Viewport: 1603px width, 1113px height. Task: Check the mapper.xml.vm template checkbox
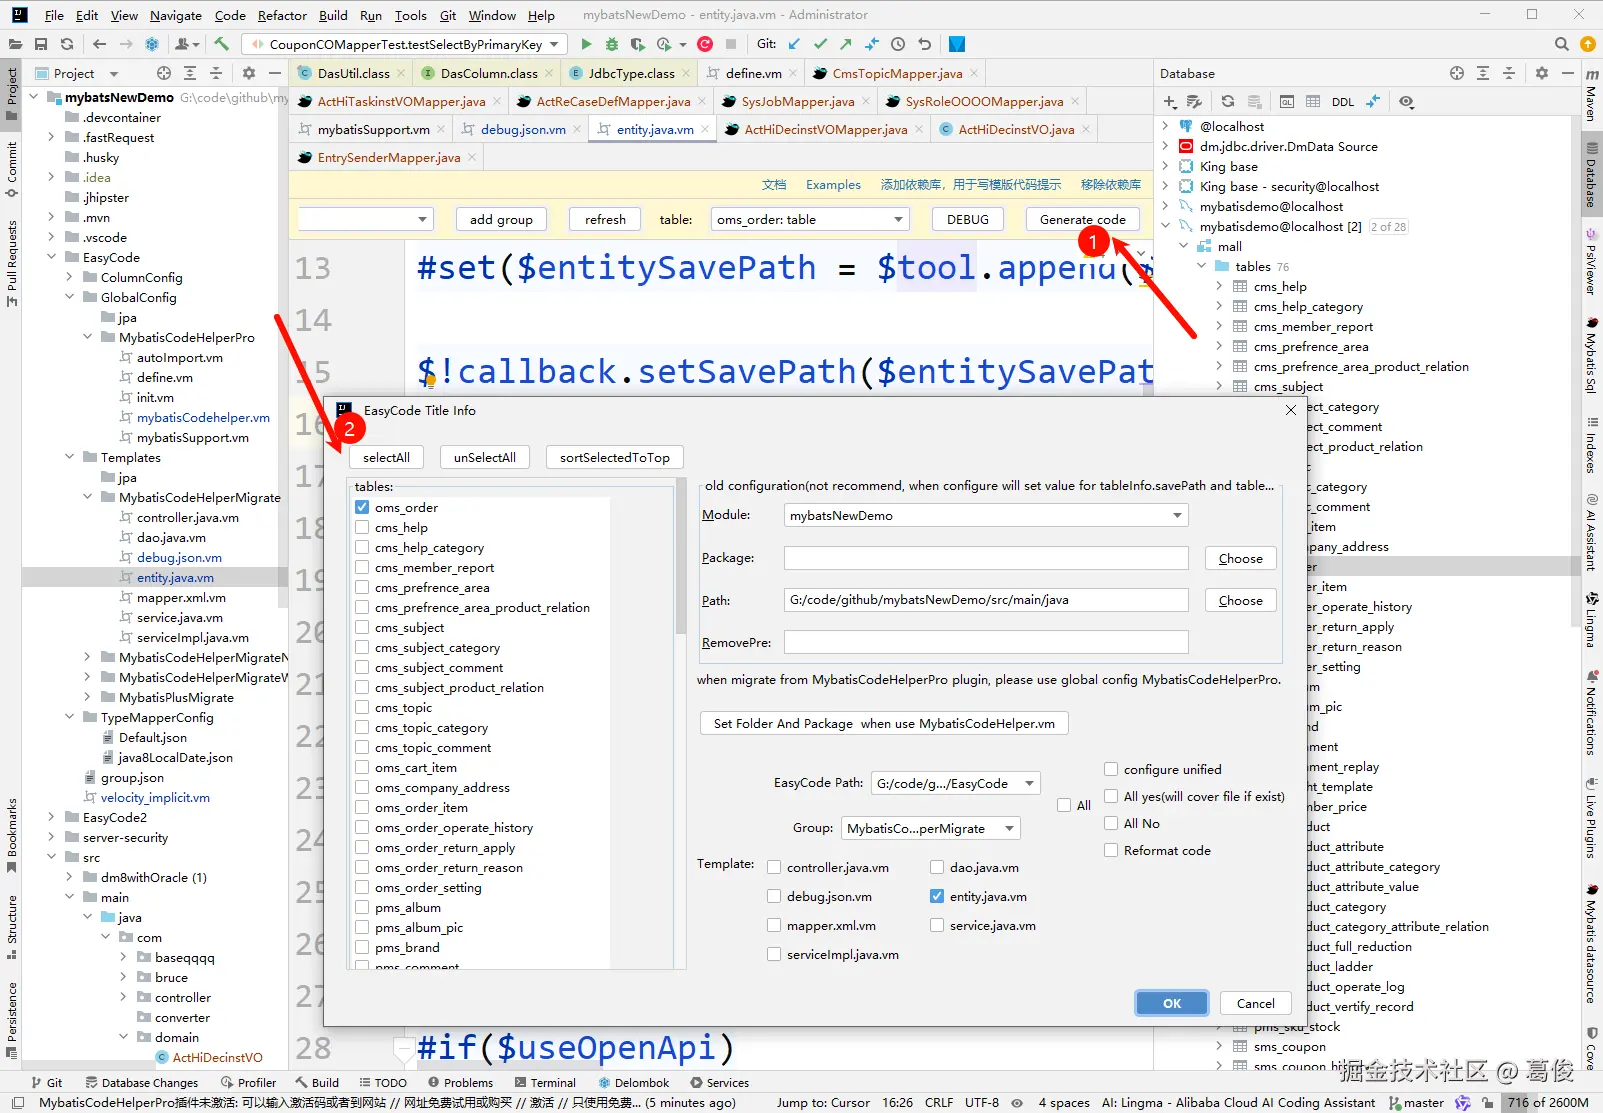774,925
